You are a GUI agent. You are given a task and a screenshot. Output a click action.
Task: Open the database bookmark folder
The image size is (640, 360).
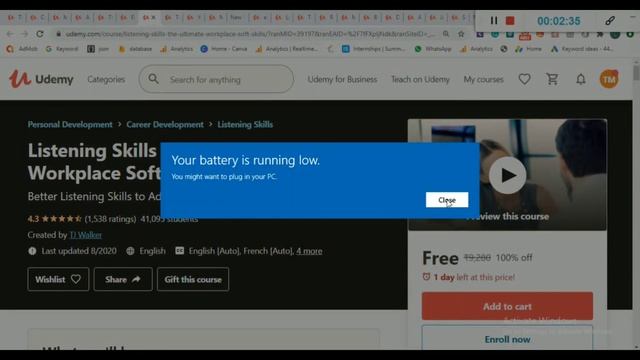[x=135, y=49]
